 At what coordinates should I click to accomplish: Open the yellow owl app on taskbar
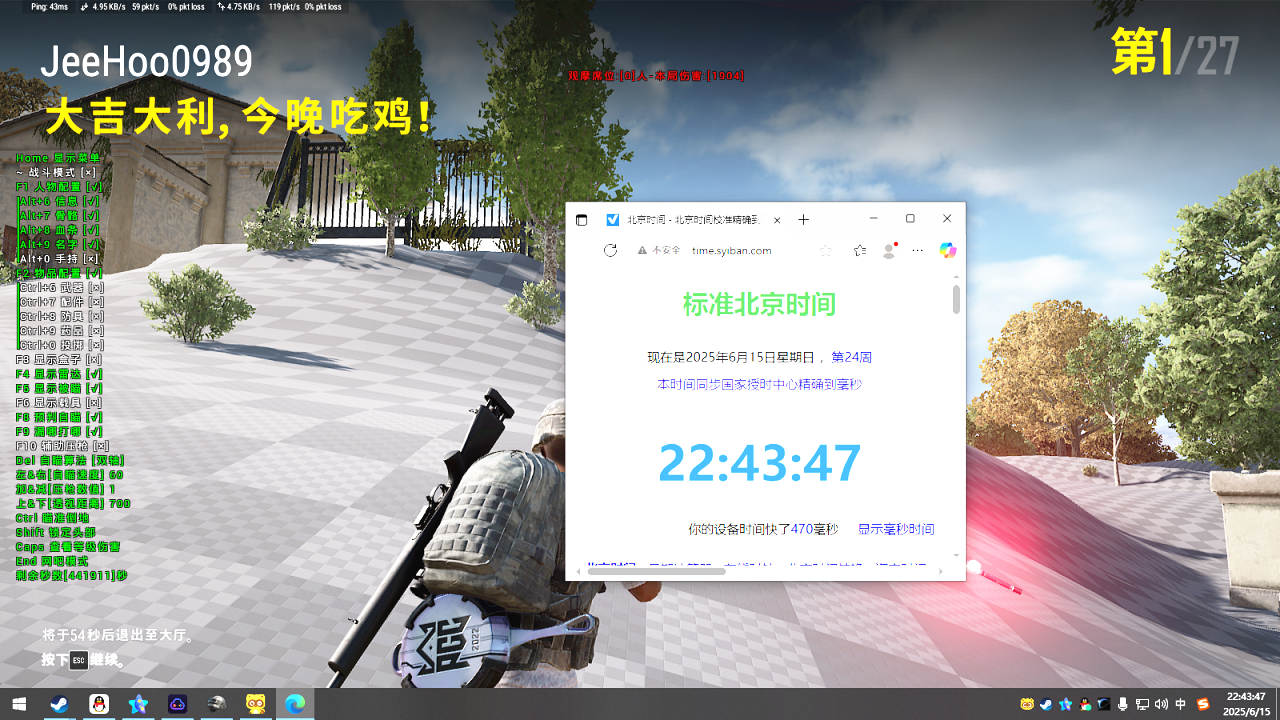(256, 704)
